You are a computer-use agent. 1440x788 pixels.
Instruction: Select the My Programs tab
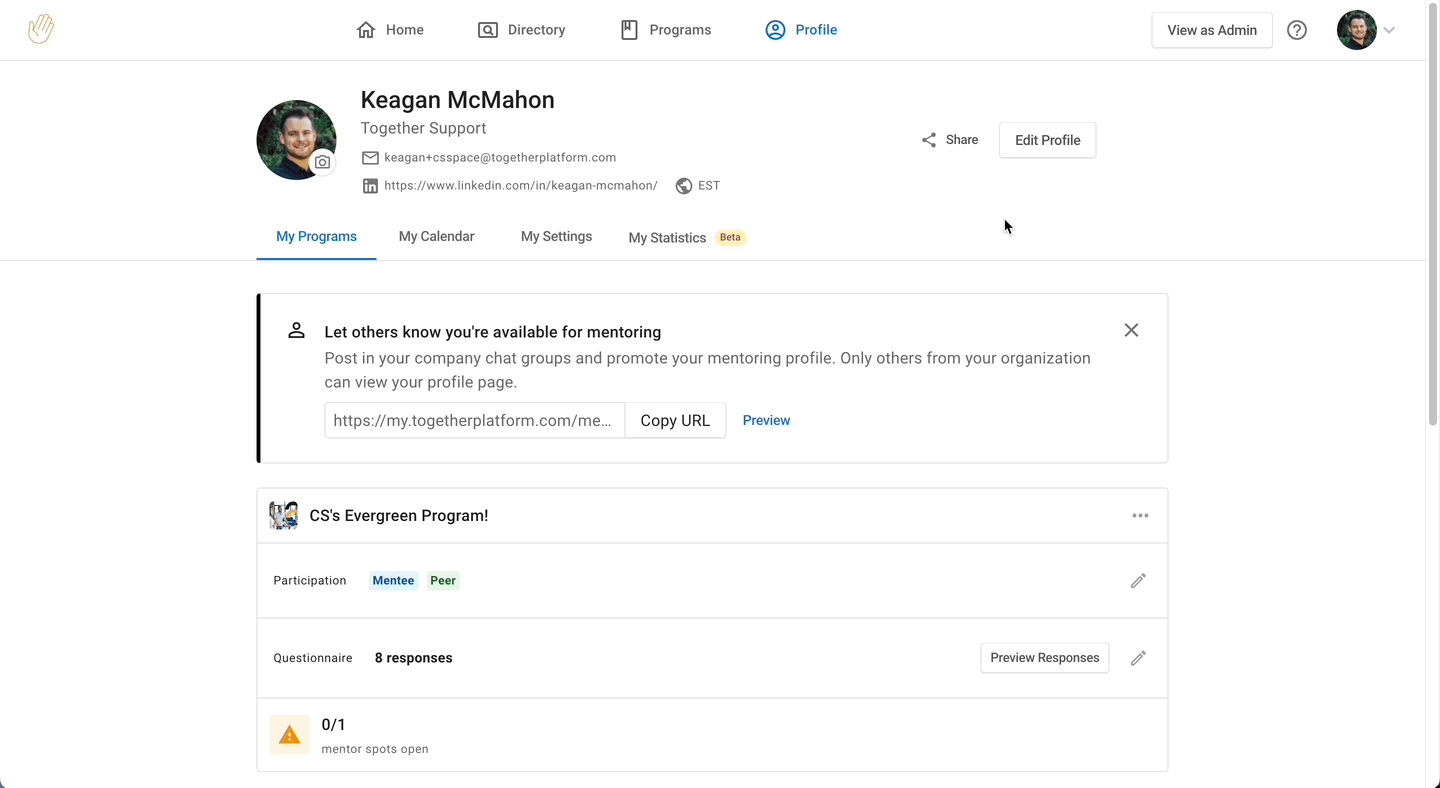pos(316,237)
